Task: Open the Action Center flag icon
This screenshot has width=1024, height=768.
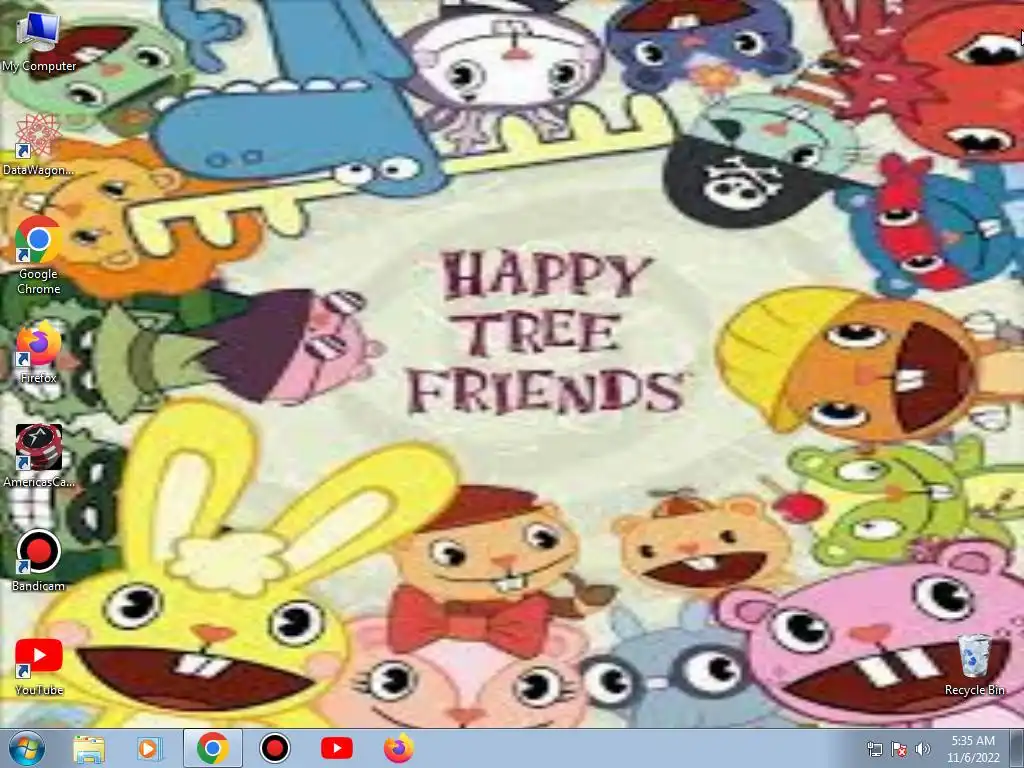Action: (899, 749)
